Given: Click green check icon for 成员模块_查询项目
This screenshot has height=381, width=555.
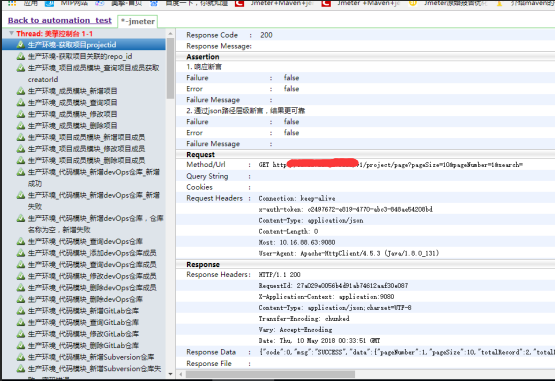Looking at the screenshot, I should point(21,103).
